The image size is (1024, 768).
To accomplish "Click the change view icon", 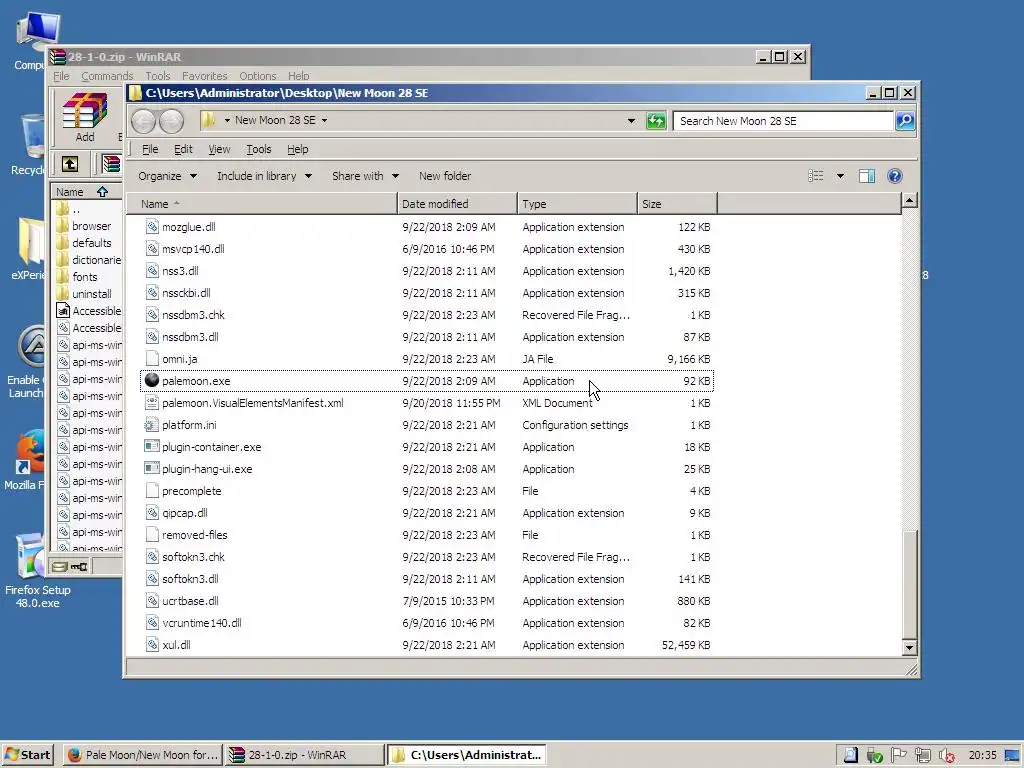I will tap(816, 176).
